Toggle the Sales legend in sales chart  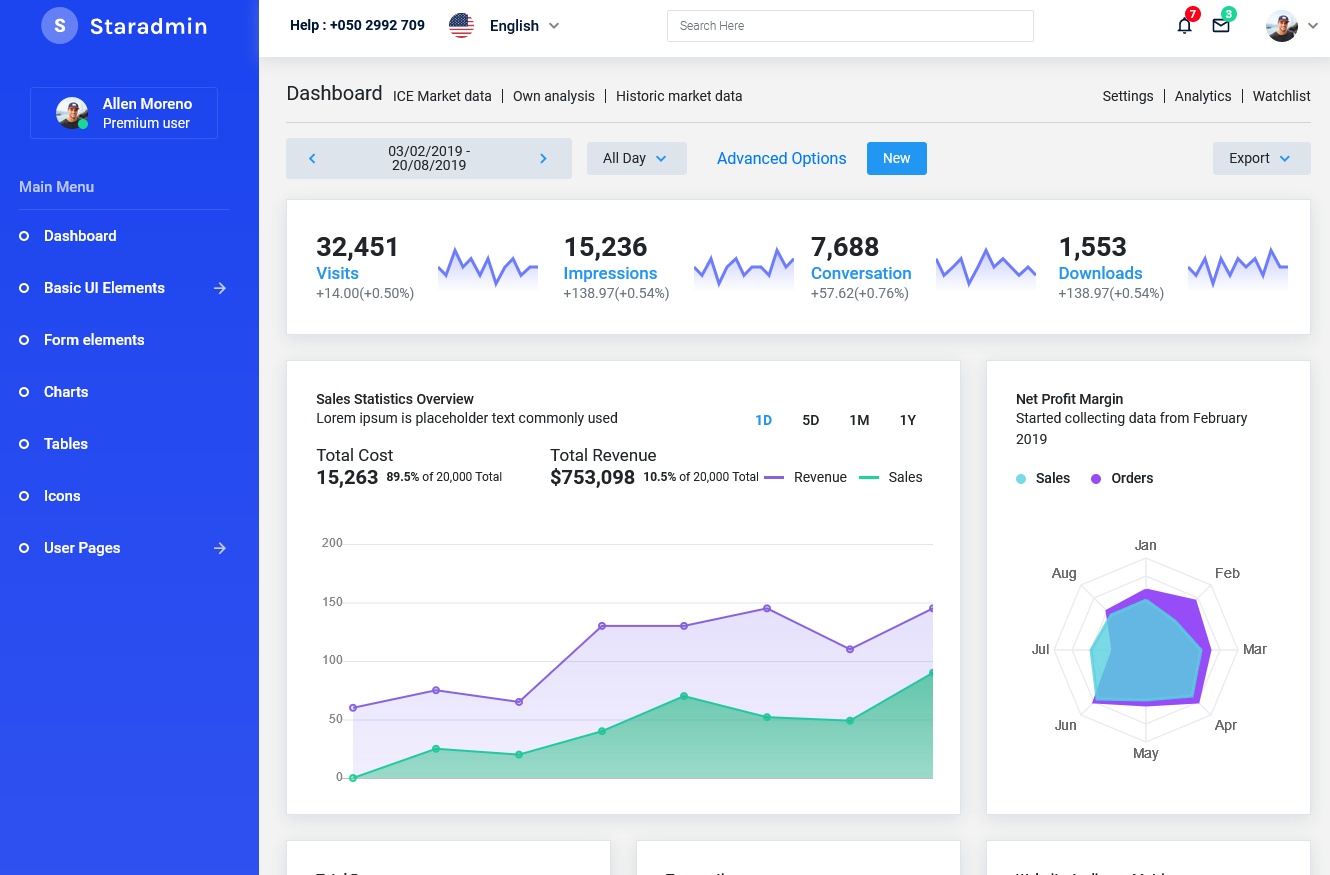891,477
